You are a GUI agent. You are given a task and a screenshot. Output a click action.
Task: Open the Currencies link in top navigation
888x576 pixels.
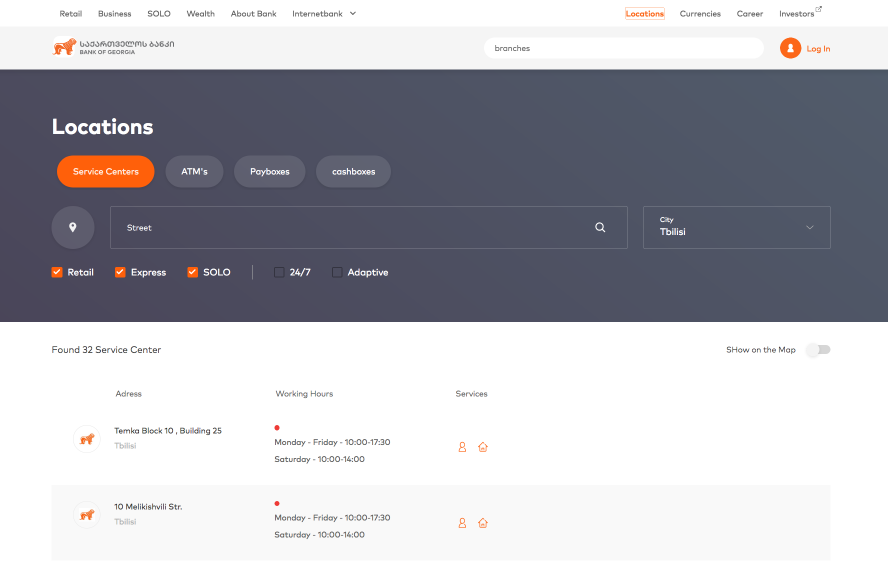point(700,14)
